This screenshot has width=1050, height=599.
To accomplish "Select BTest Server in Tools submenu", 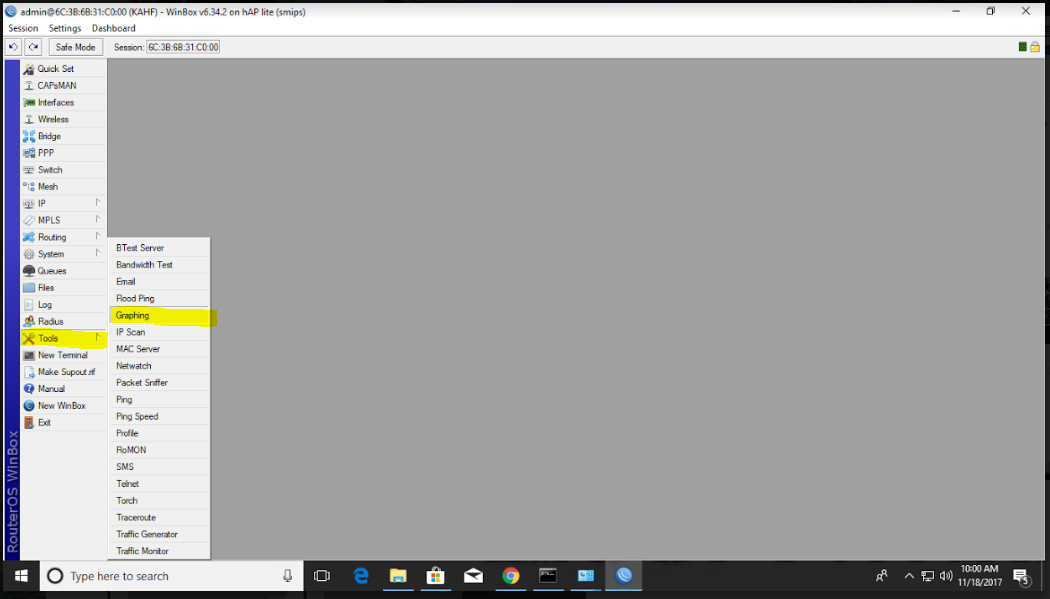I will [x=159, y=248].
